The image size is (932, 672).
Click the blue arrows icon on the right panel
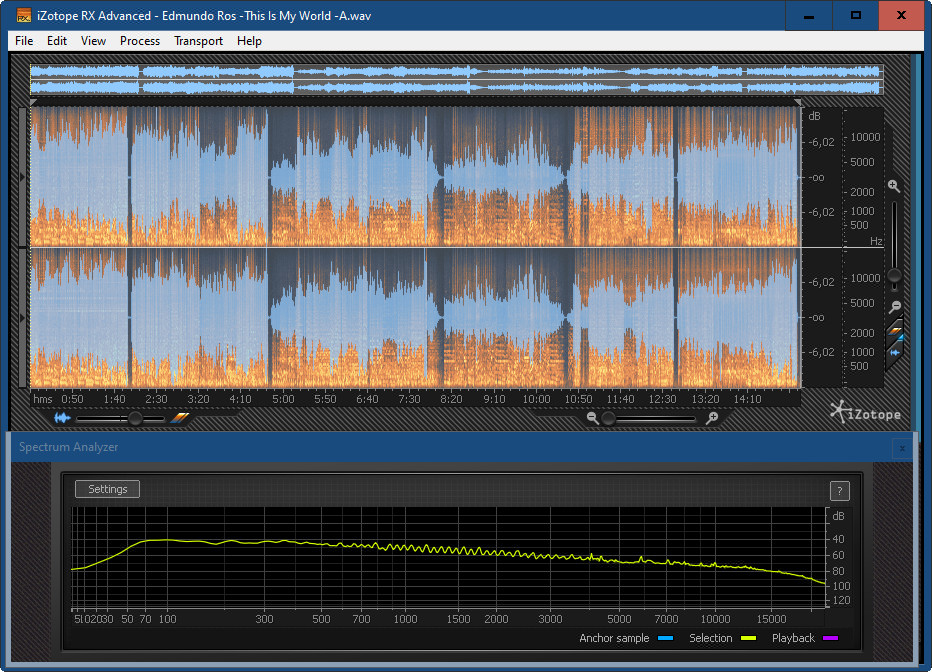tap(895, 352)
